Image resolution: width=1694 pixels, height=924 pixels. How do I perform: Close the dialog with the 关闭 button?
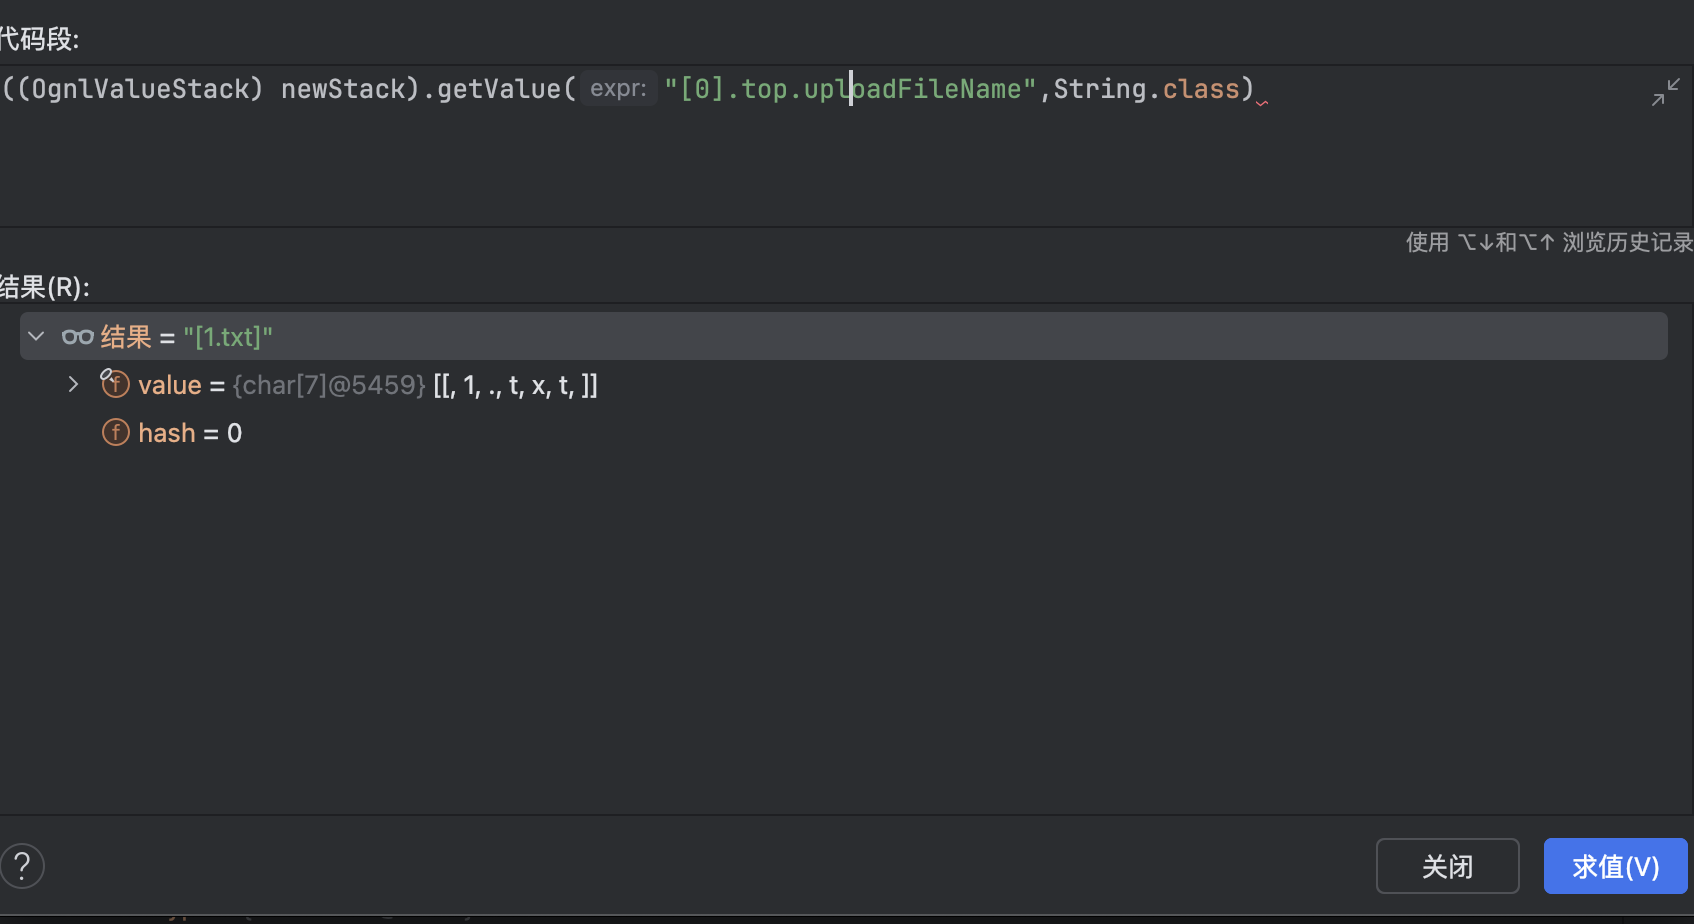(x=1447, y=865)
